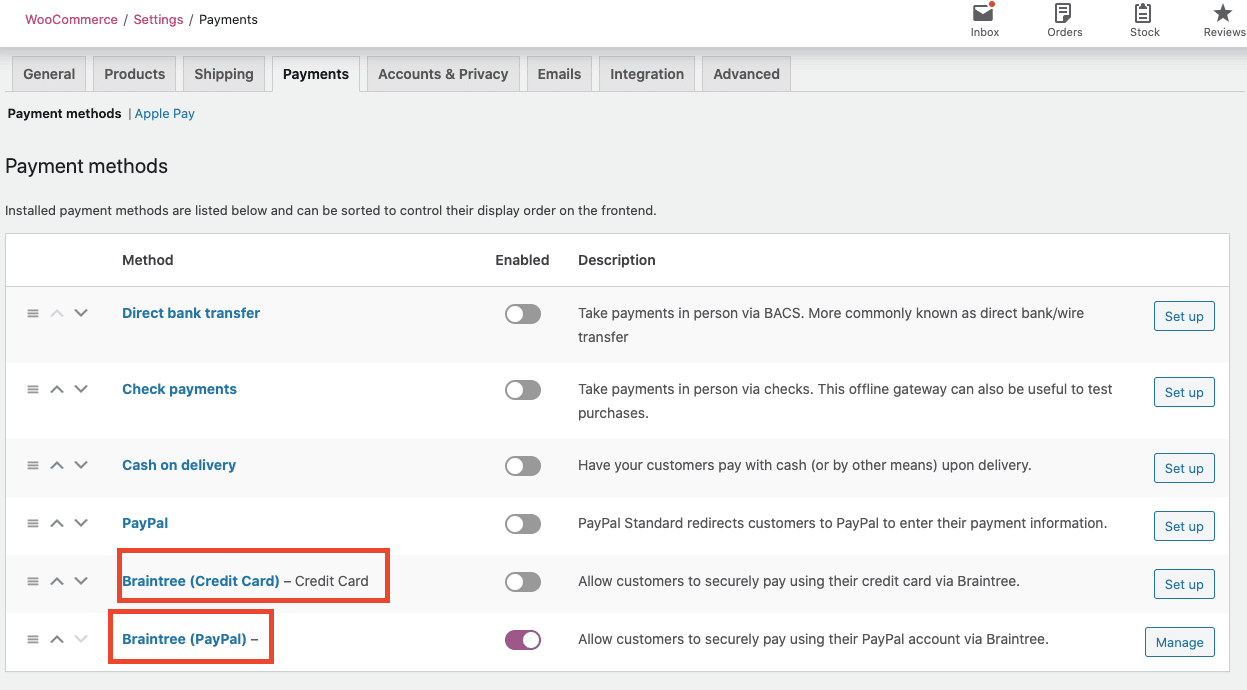
Task: Move Check payments up
Action: coord(57,389)
